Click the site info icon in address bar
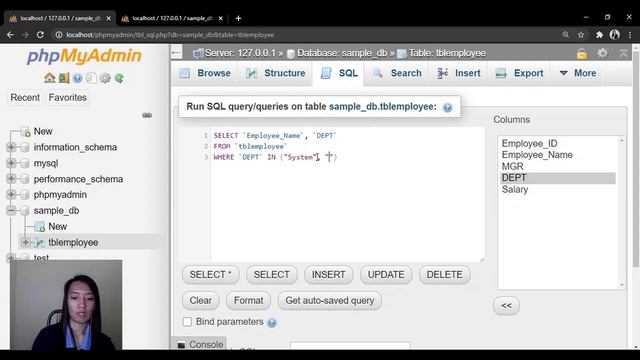 pos(59,35)
